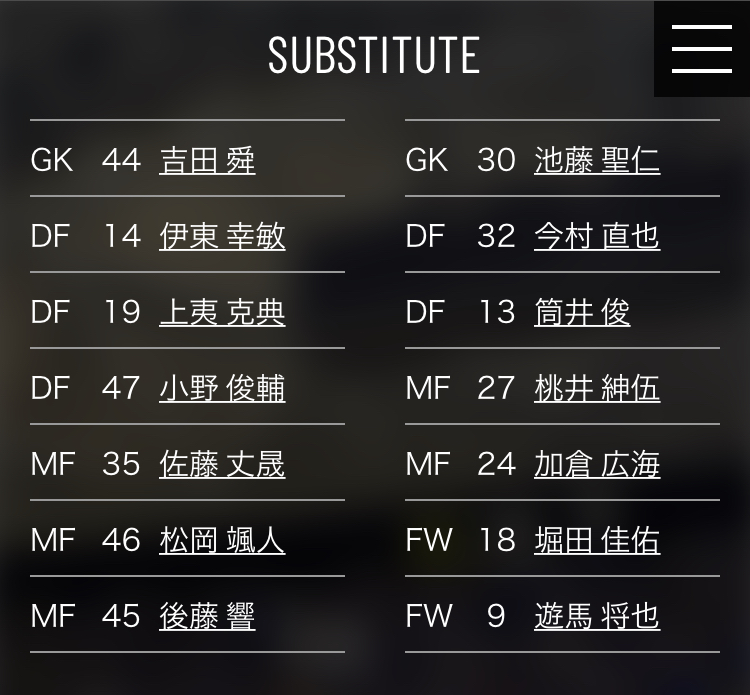The height and width of the screenshot is (695, 750).
Task: Select substitute 上夷 克典
Action: coord(222,312)
